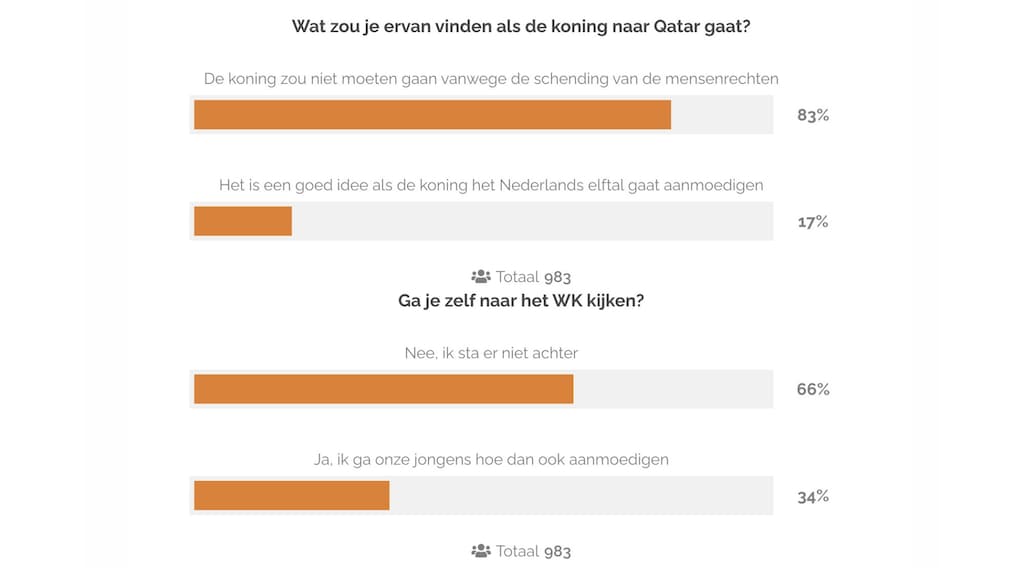
Task: Click 'Totaal 983' under the WK poll
Action: click(x=533, y=551)
